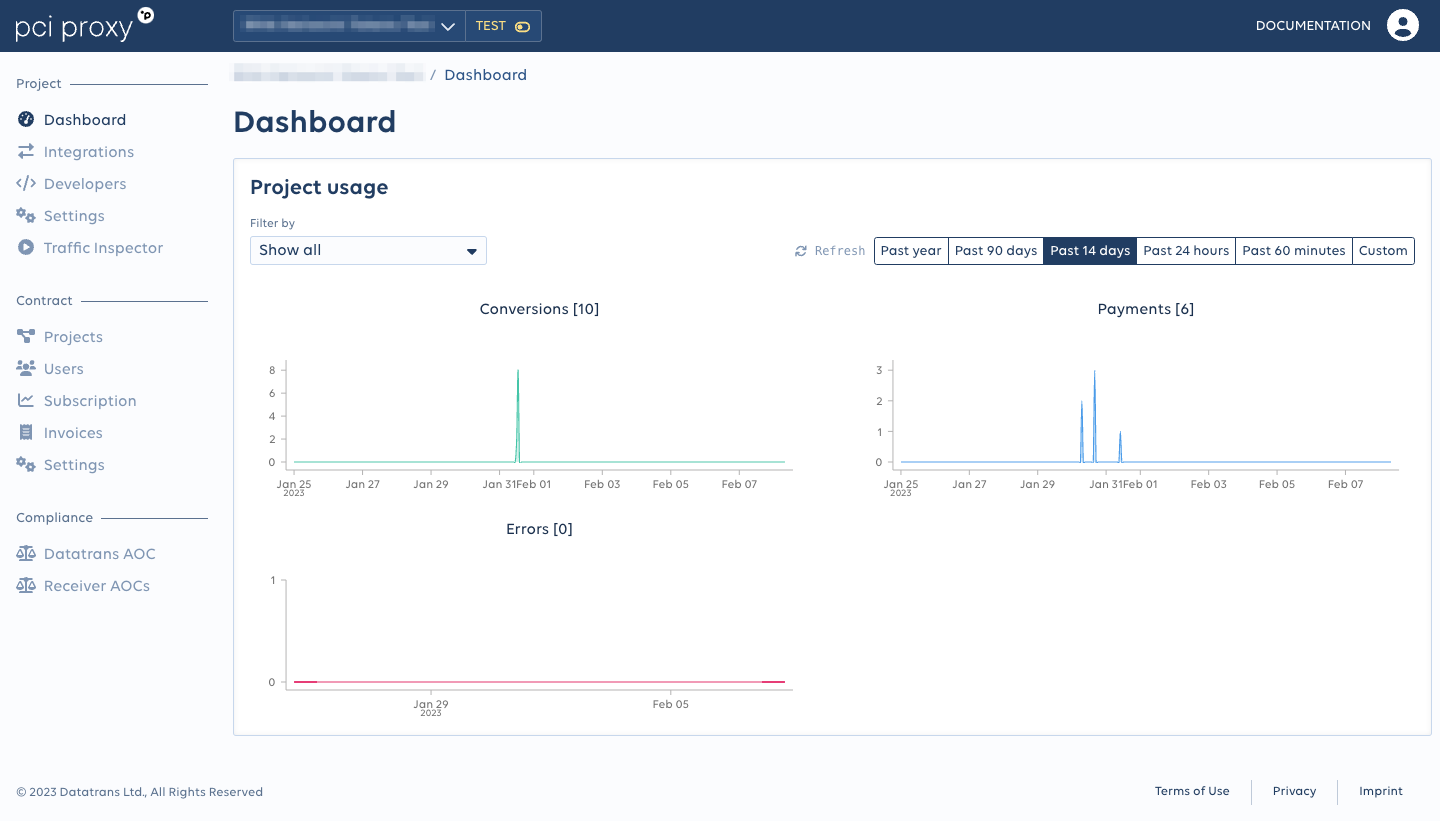Screen dimensions: 1440x821
Task: Open the Integrations sidebar item
Action: [89, 152]
